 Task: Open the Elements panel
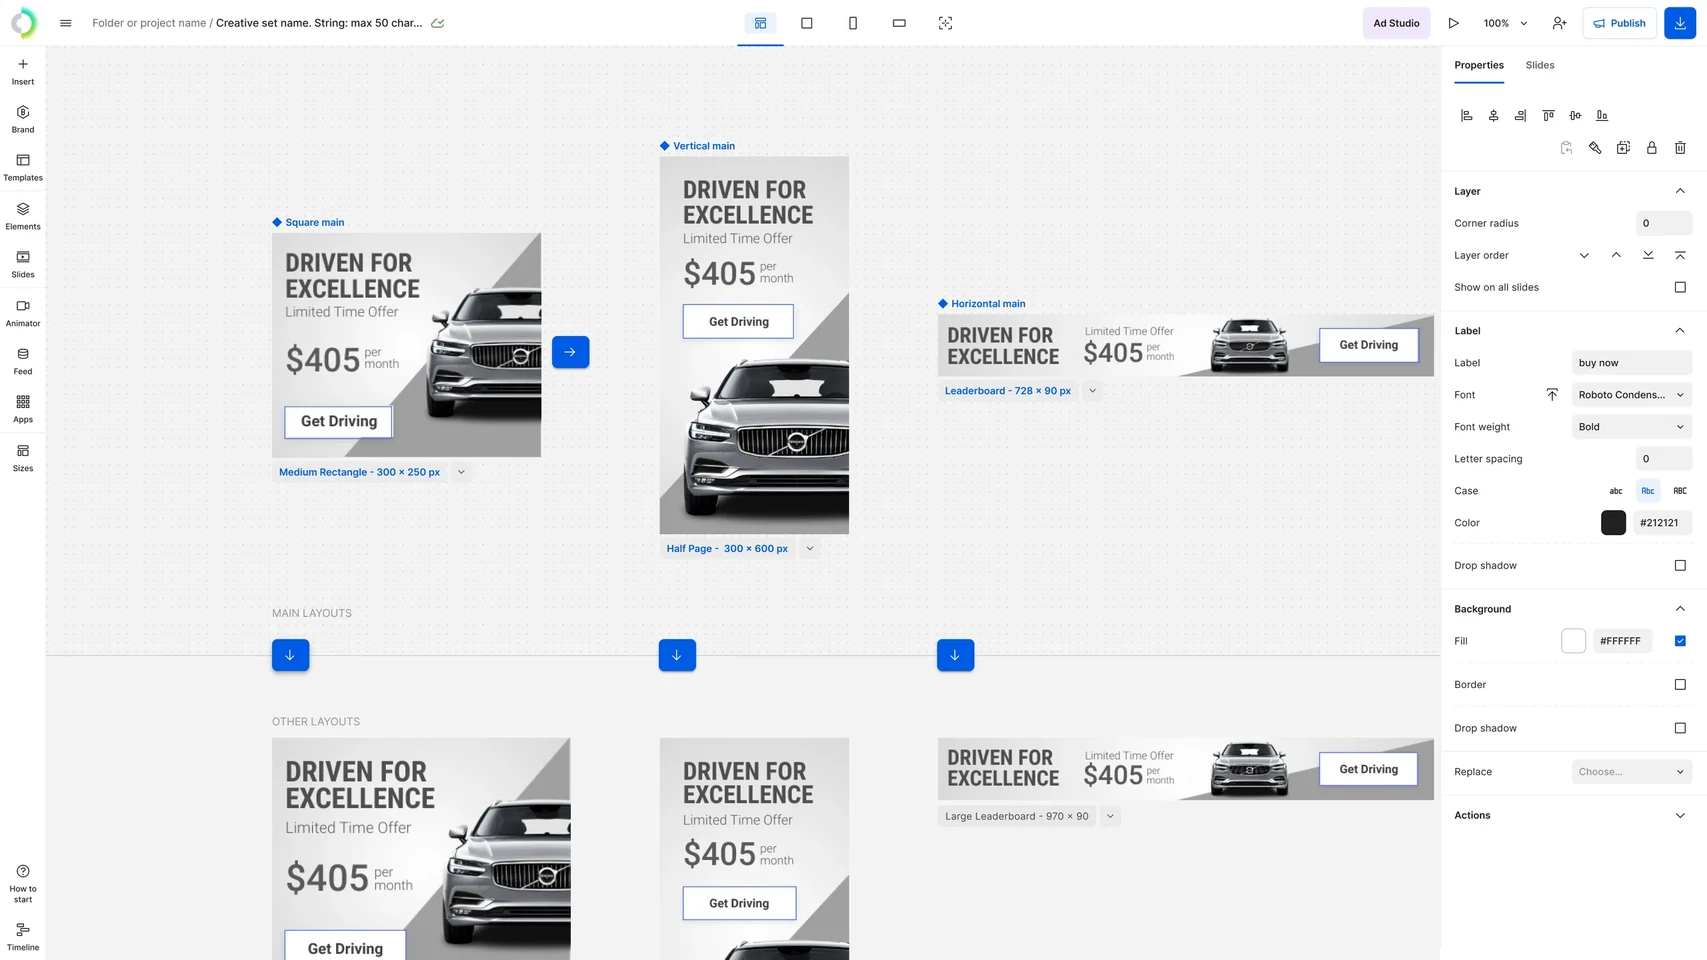23,216
